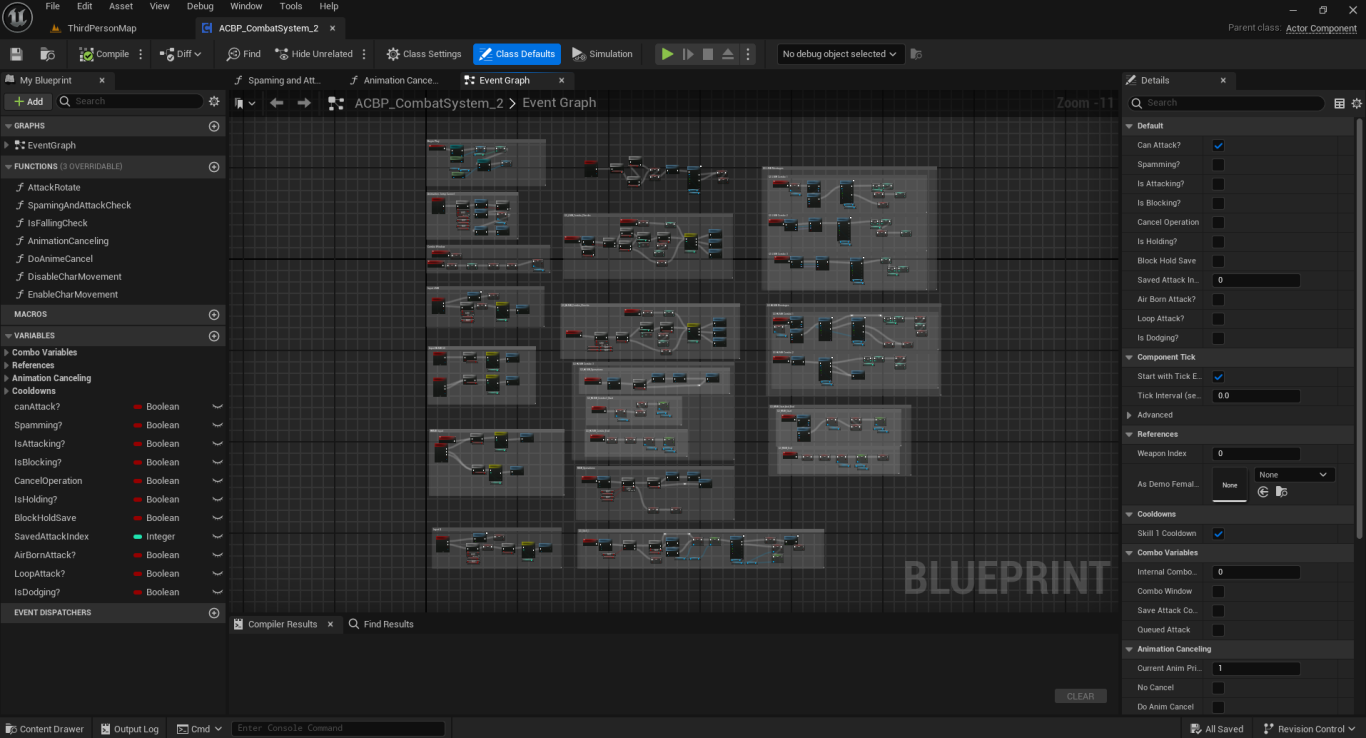This screenshot has width=1366, height=738.
Task: Click the Class Defaults button
Action: [517, 54]
